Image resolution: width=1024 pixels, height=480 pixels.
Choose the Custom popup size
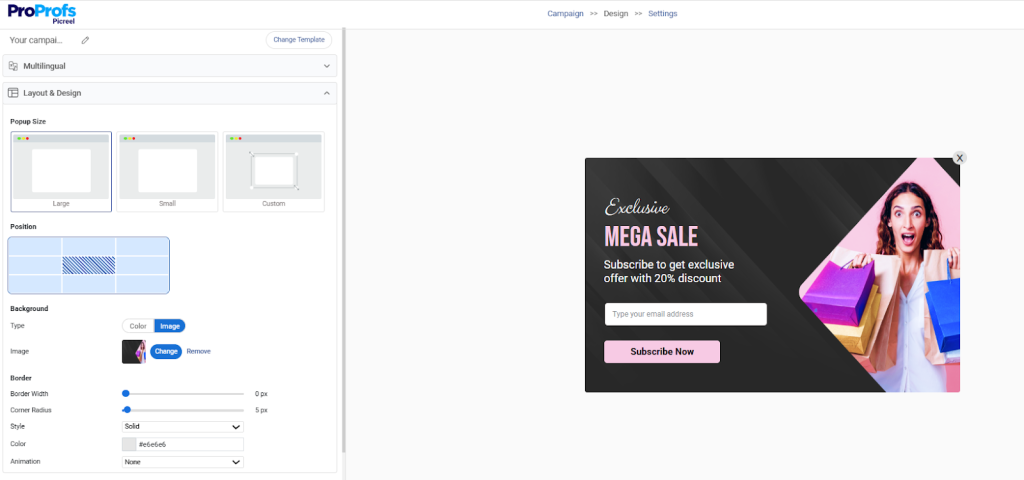tap(273, 171)
